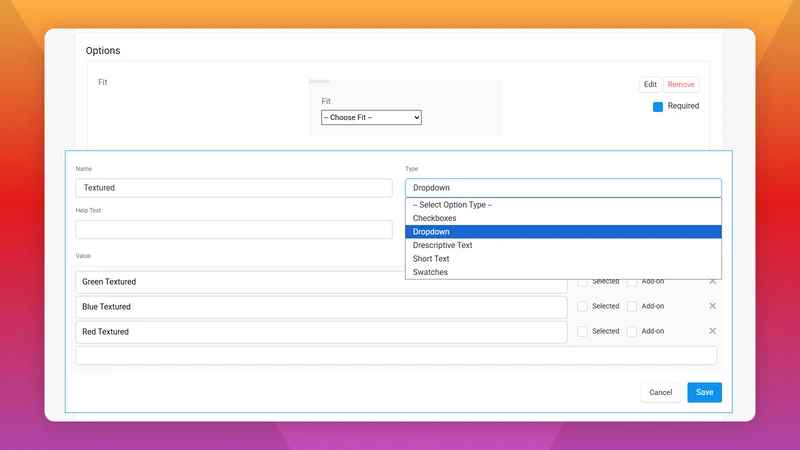This screenshot has height=450, width=800.
Task: Enable Add-on for Blue Textured
Action: pyautogui.click(x=632, y=306)
